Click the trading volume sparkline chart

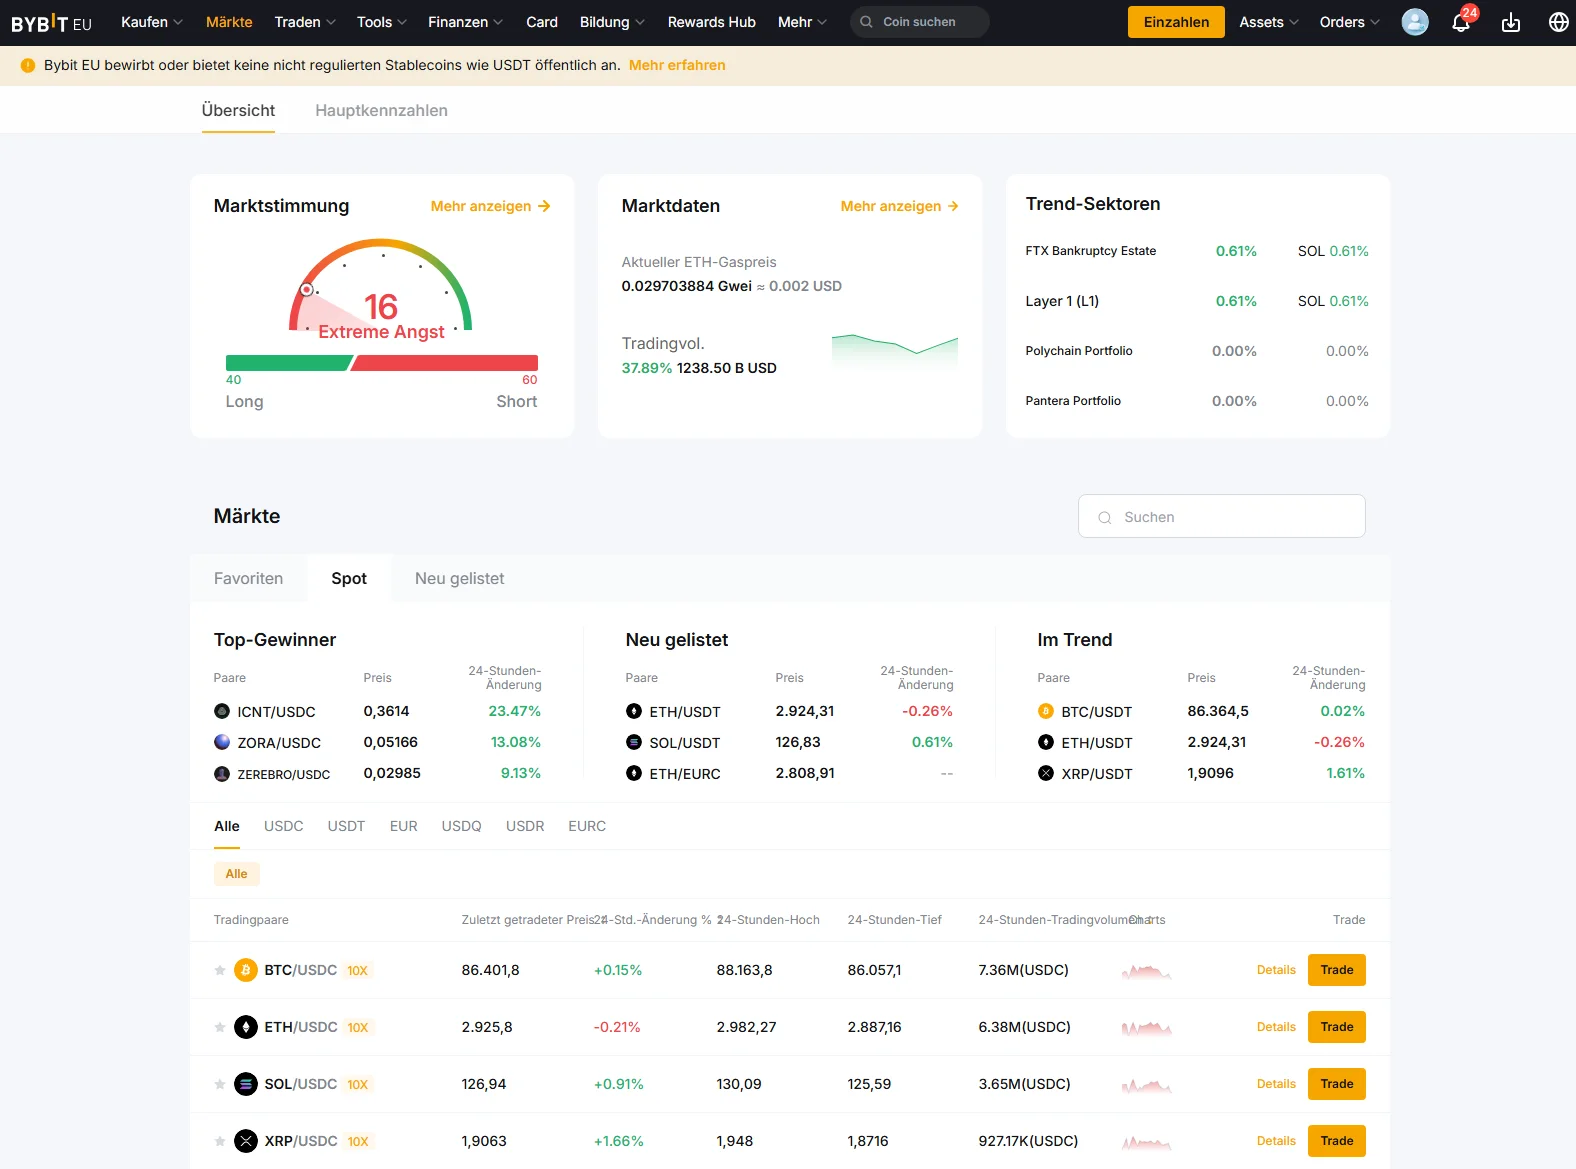pyautogui.click(x=895, y=350)
